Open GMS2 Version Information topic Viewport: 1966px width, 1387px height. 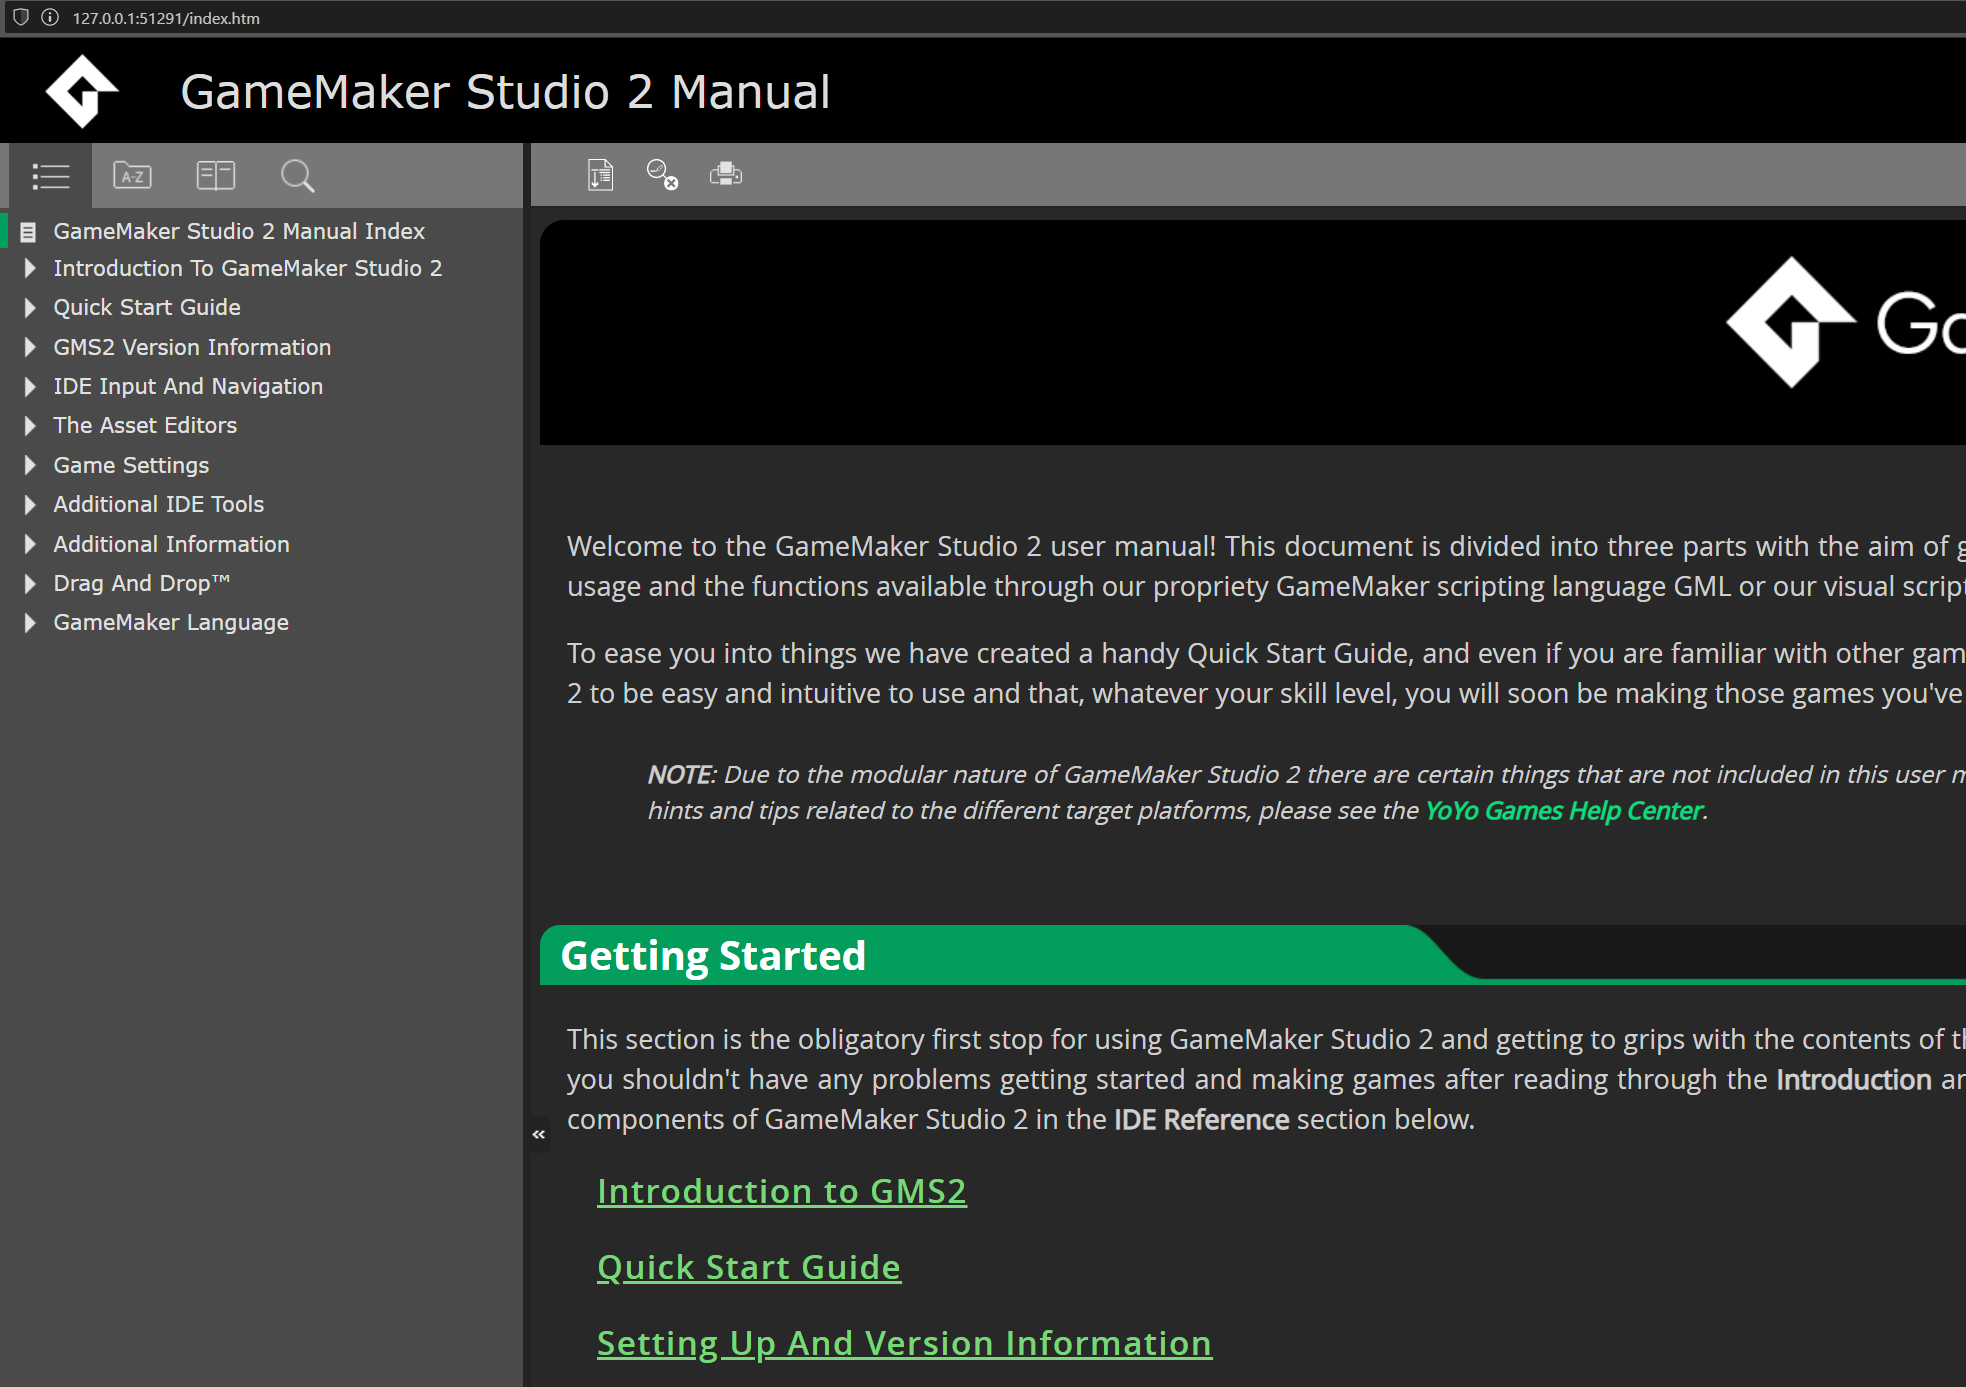(x=192, y=347)
